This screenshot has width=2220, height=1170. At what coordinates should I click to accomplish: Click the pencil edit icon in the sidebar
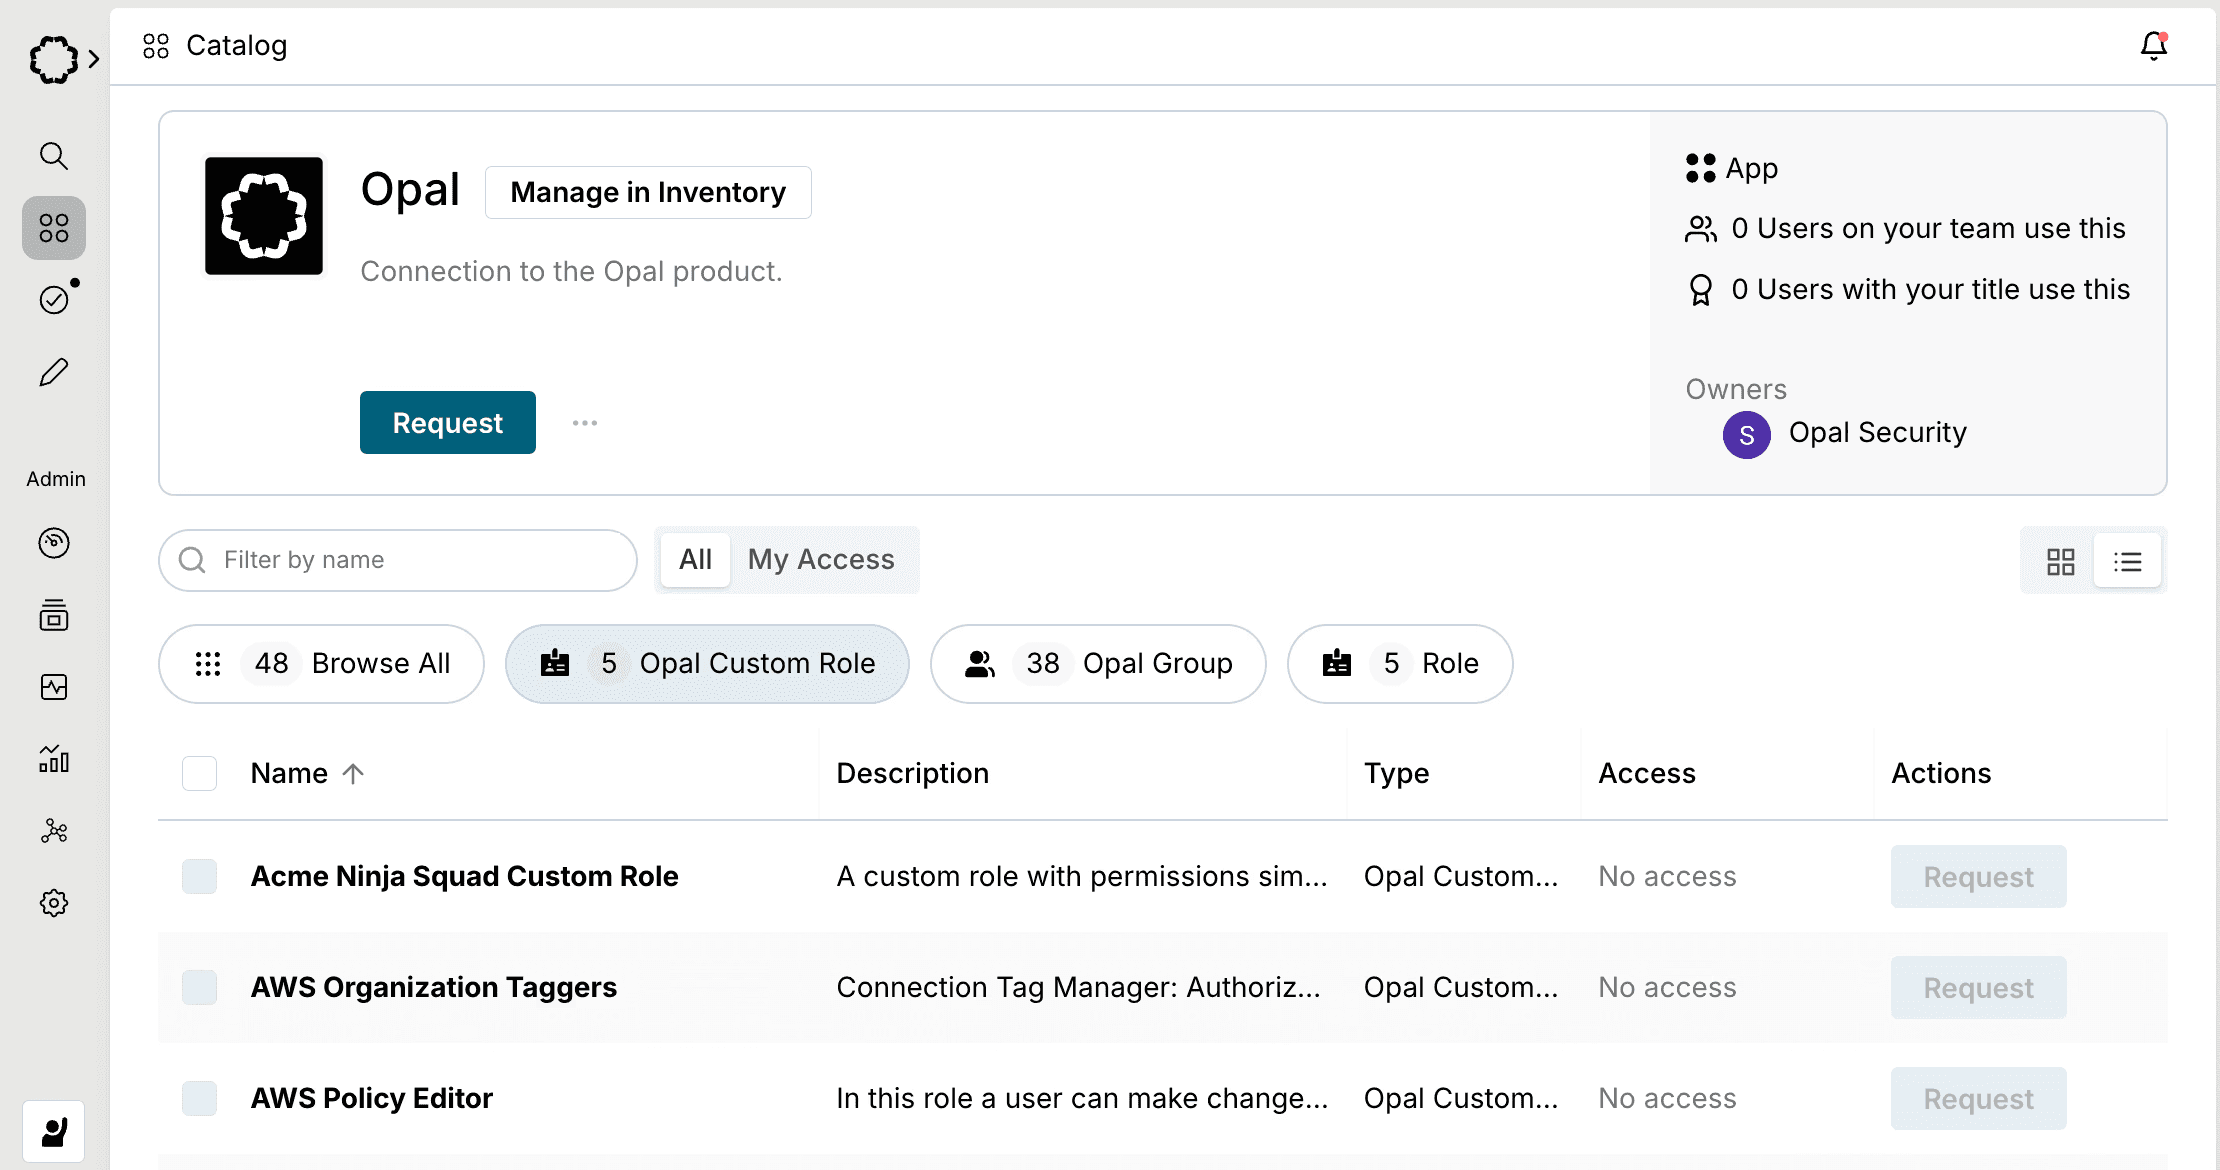54,372
